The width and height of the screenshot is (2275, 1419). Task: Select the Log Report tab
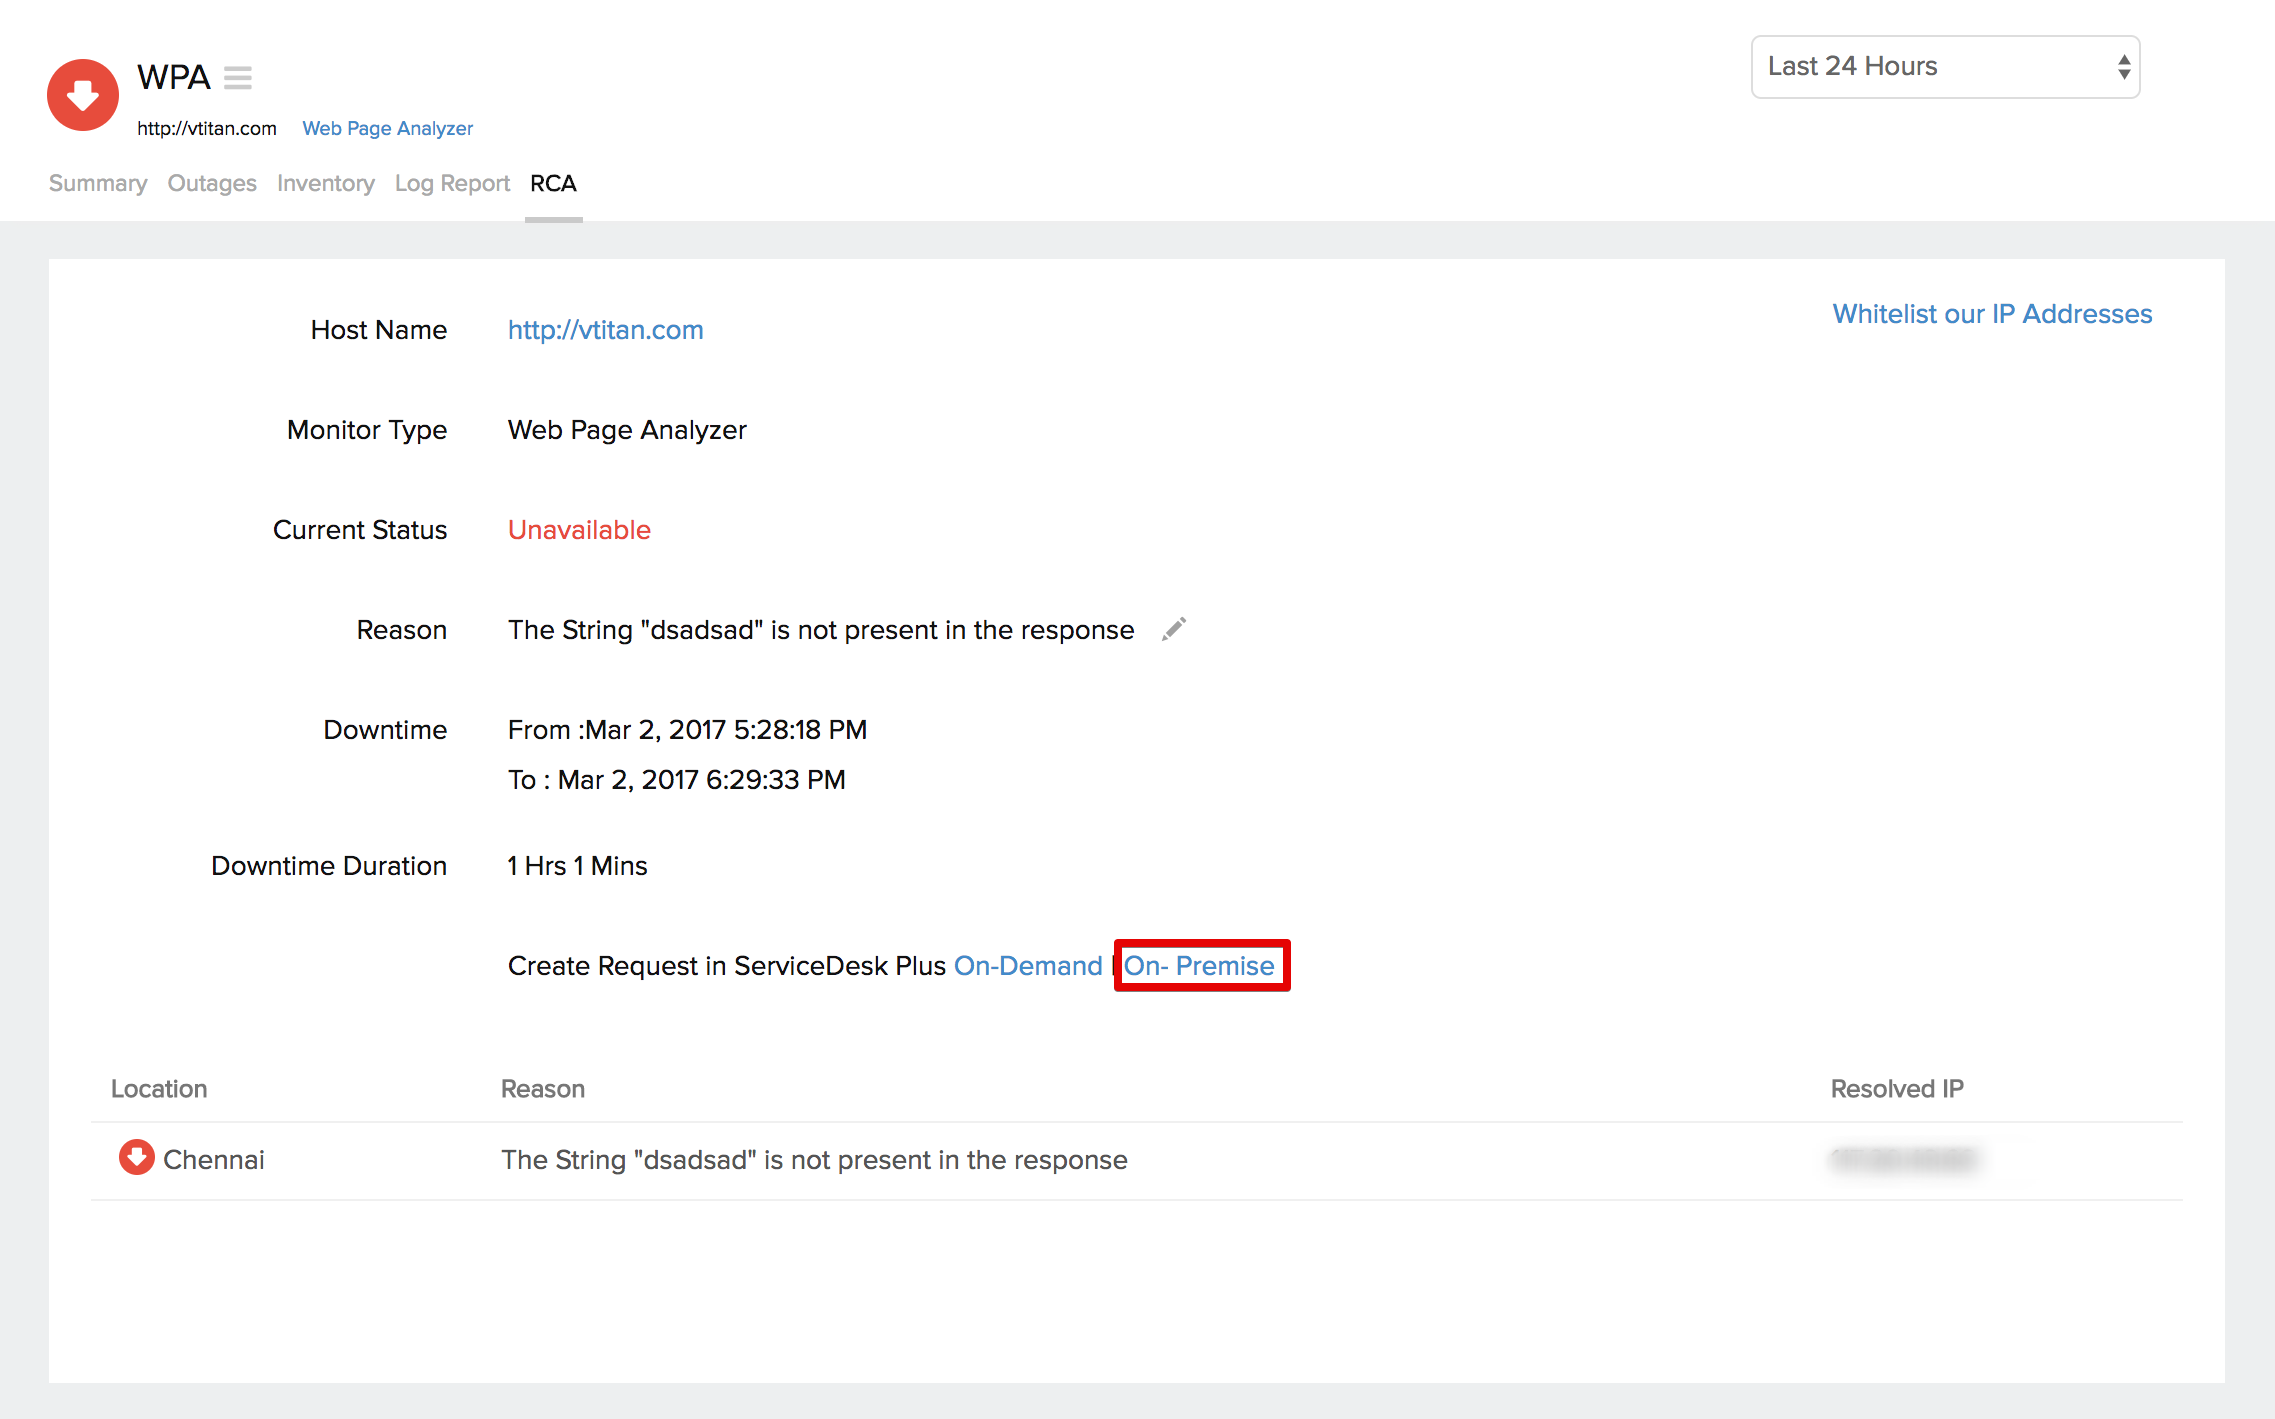tap(451, 183)
